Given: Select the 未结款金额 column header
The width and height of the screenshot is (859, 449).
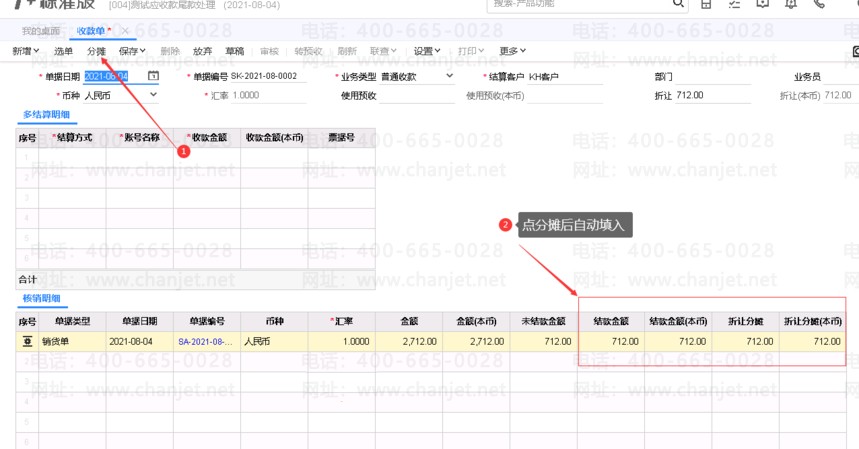Looking at the screenshot, I should [x=543, y=321].
